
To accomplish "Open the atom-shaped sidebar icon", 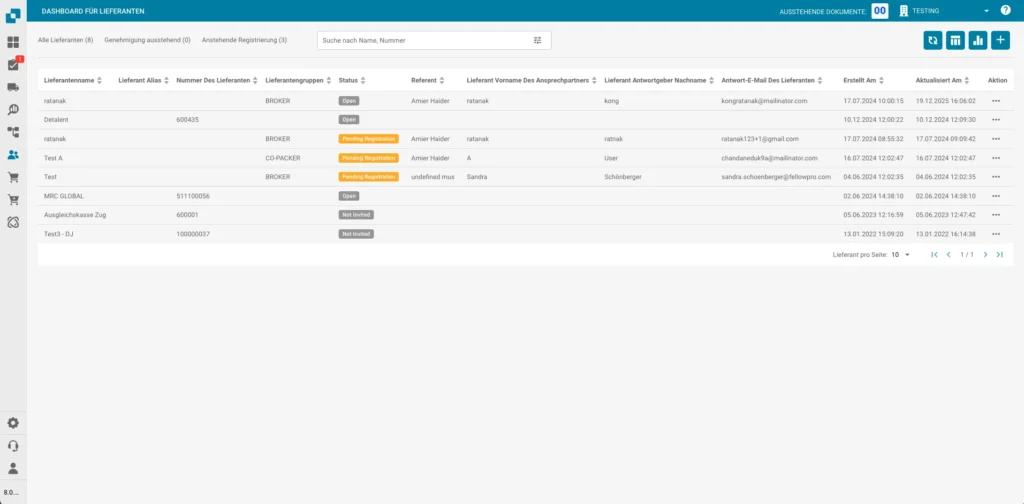I will 13,222.
